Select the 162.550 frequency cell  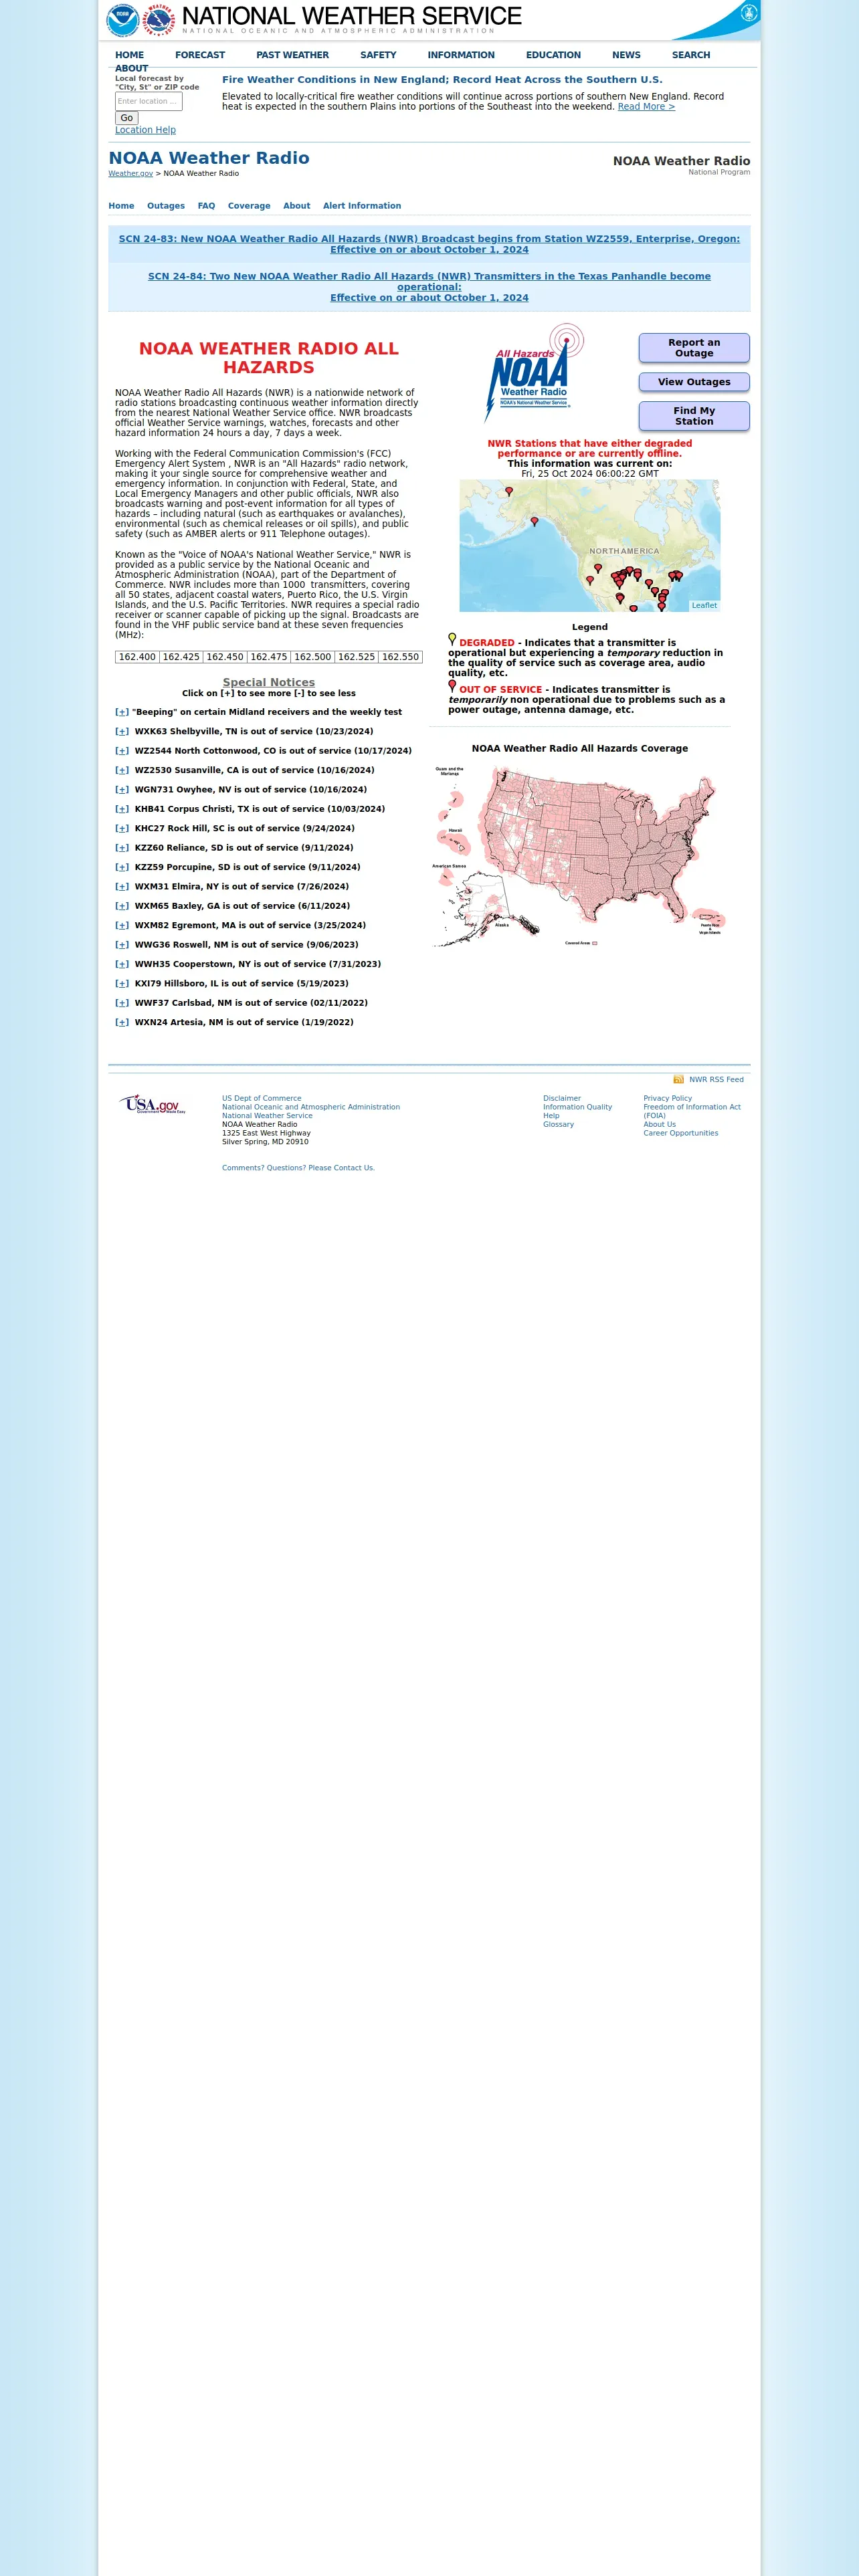pos(400,657)
